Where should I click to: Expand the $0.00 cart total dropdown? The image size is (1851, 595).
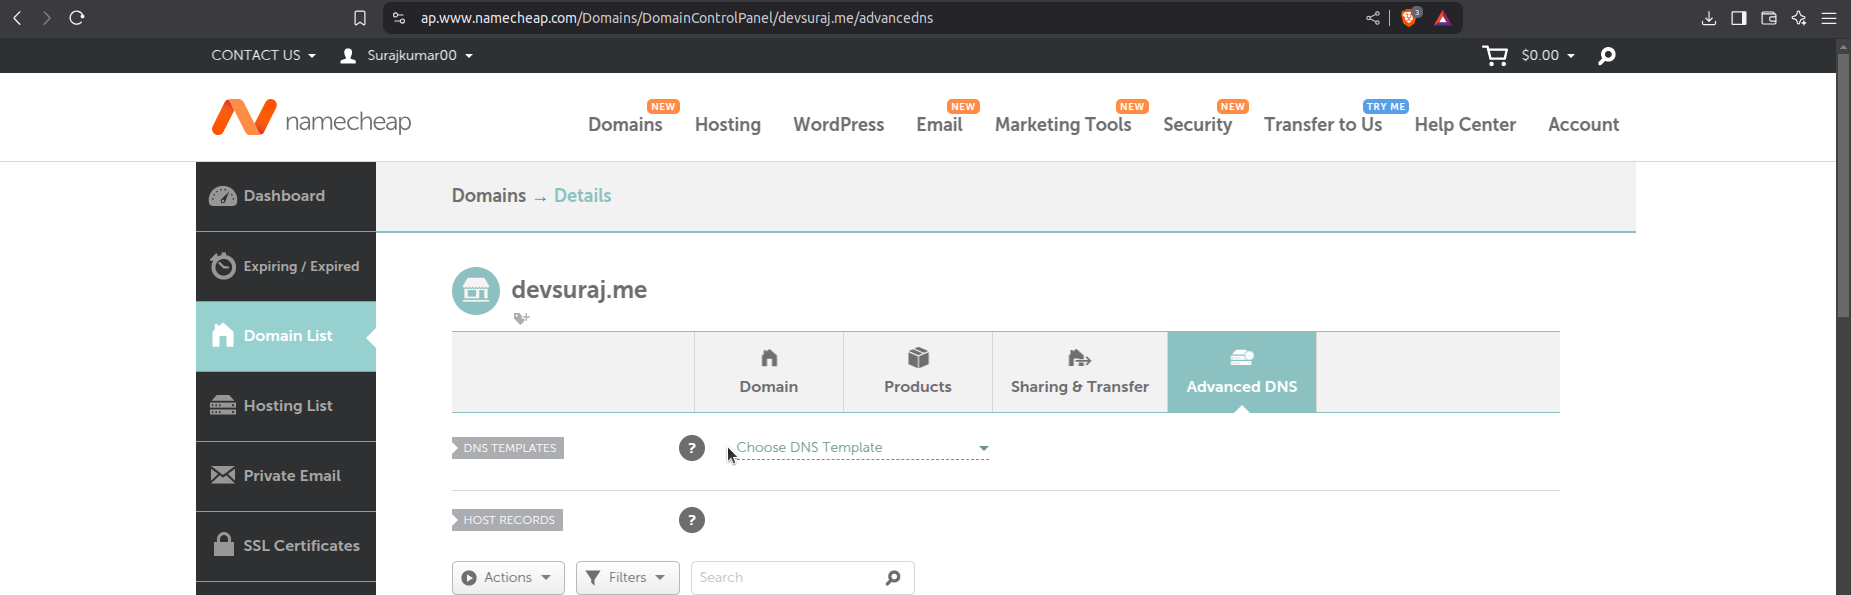(x=1548, y=55)
